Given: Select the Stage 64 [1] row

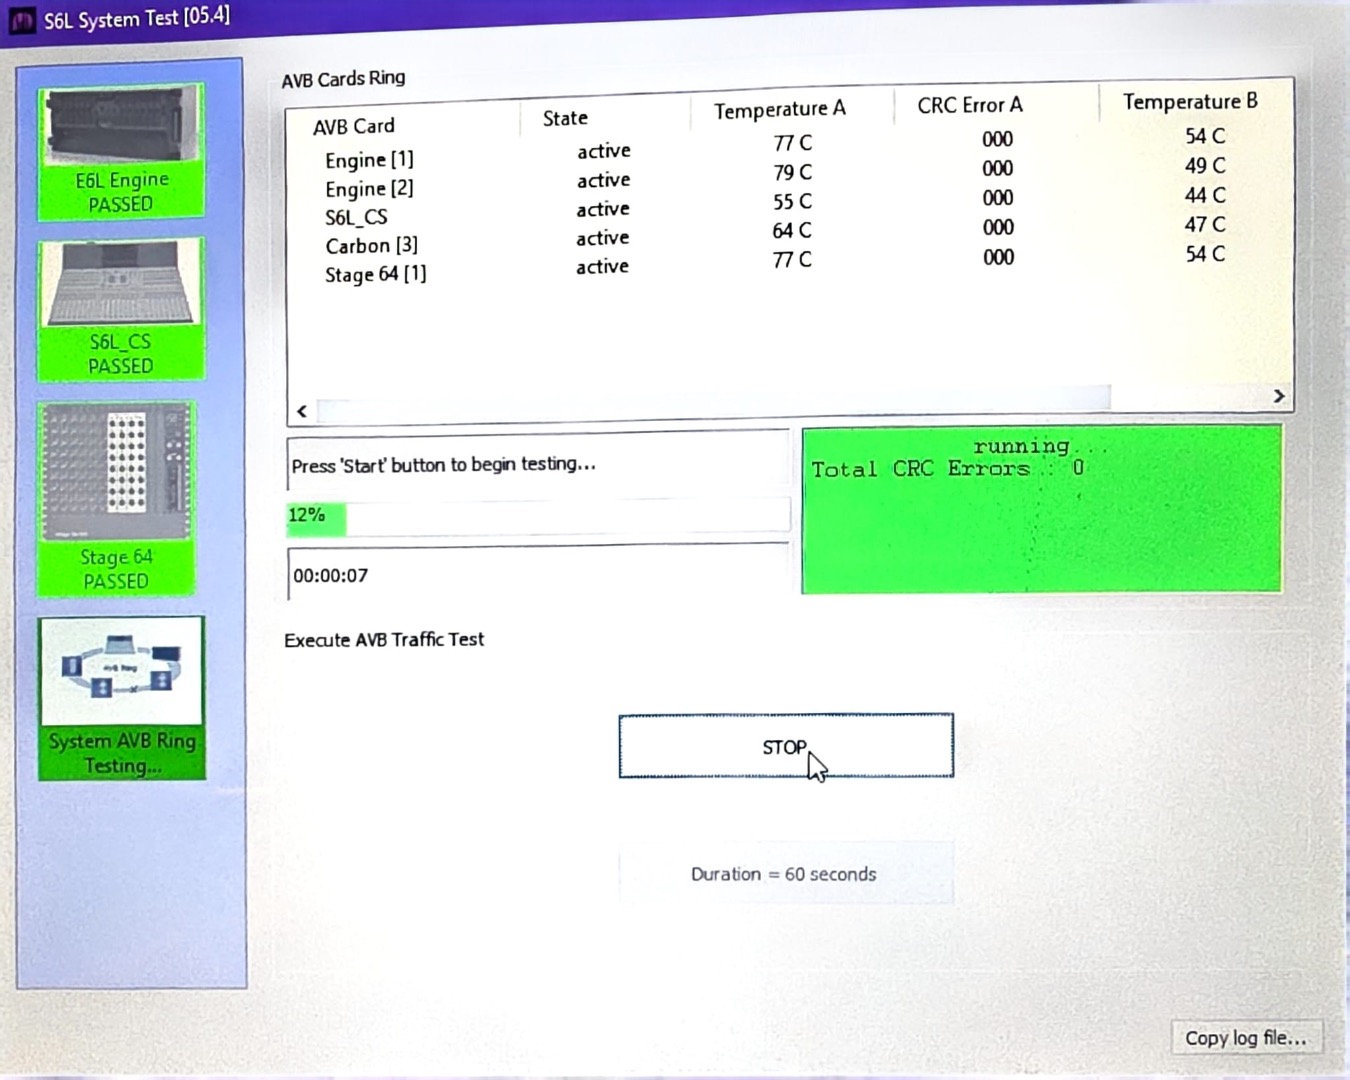Looking at the screenshot, I should click(775, 264).
